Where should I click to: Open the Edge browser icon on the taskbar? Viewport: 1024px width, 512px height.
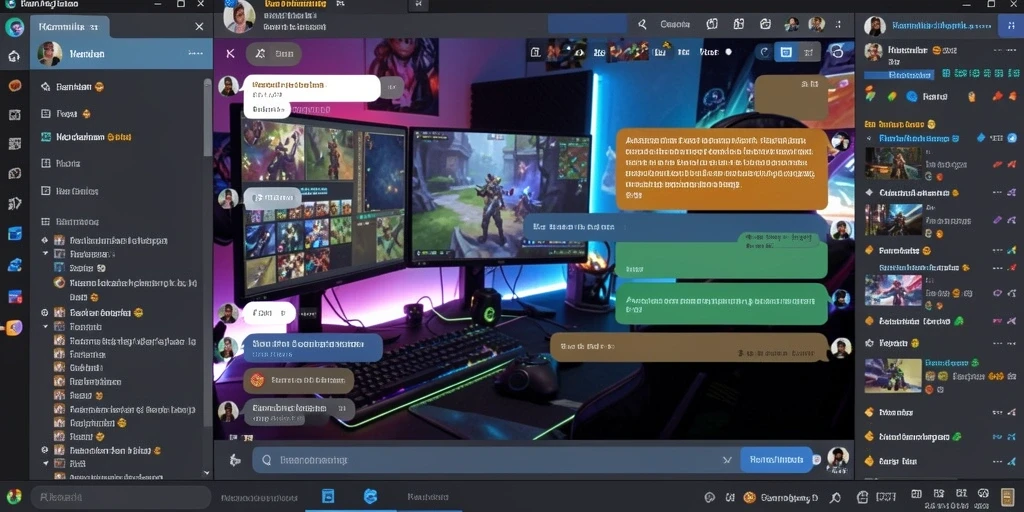click(x=370, y=496)
